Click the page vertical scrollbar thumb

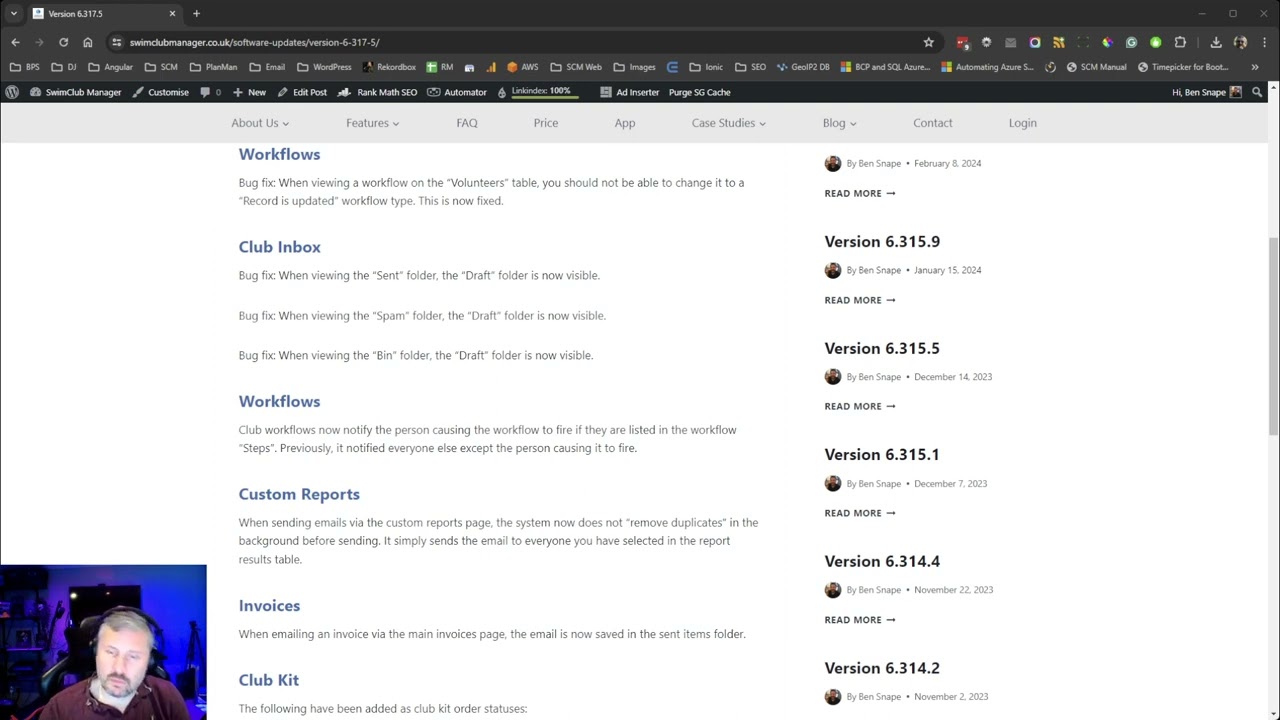pyautogui.click(x=1273, y=335)
